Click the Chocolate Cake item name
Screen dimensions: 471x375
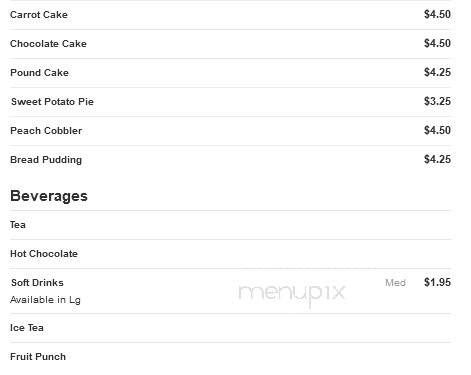pyautogui.click(x=48, y=44)
